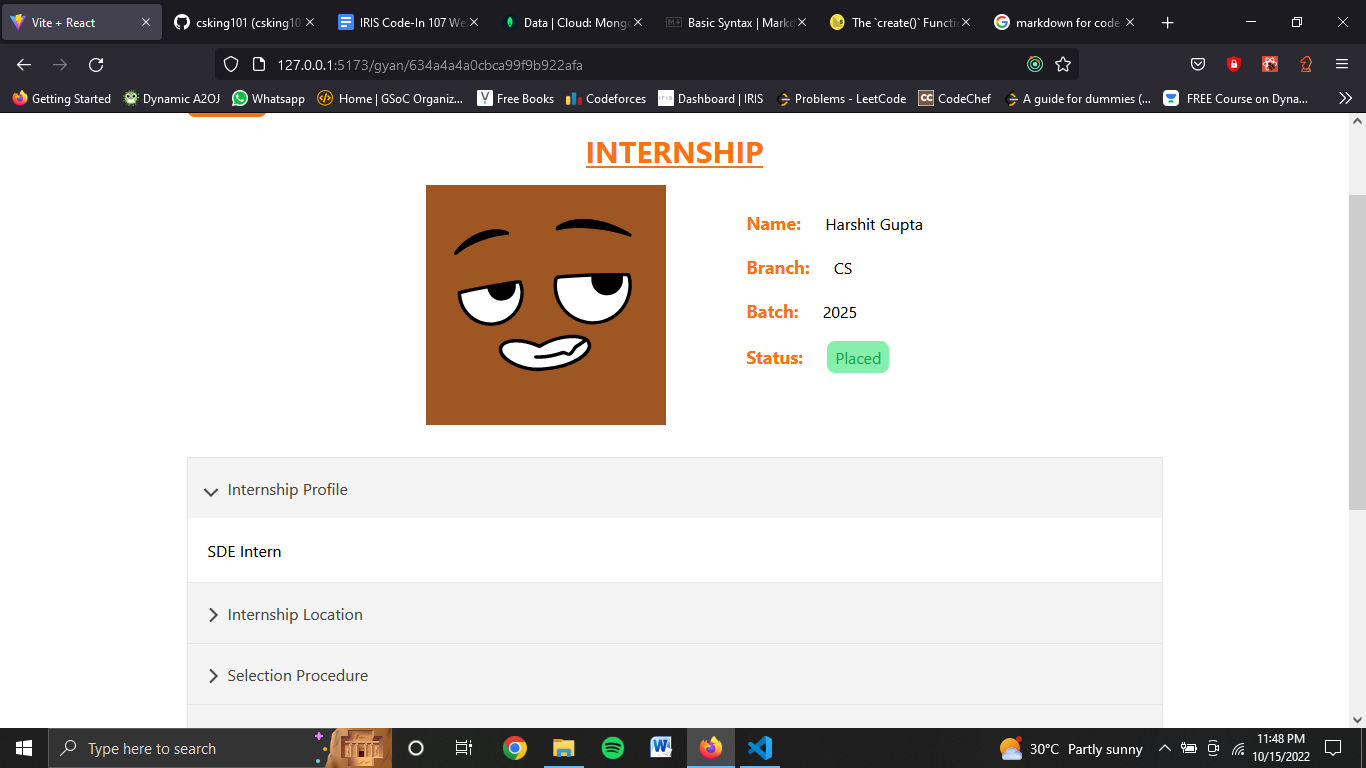Open the red shield extension icon
The height and width of the screenshot is (768, 1366).
[x=1234, y=64]
